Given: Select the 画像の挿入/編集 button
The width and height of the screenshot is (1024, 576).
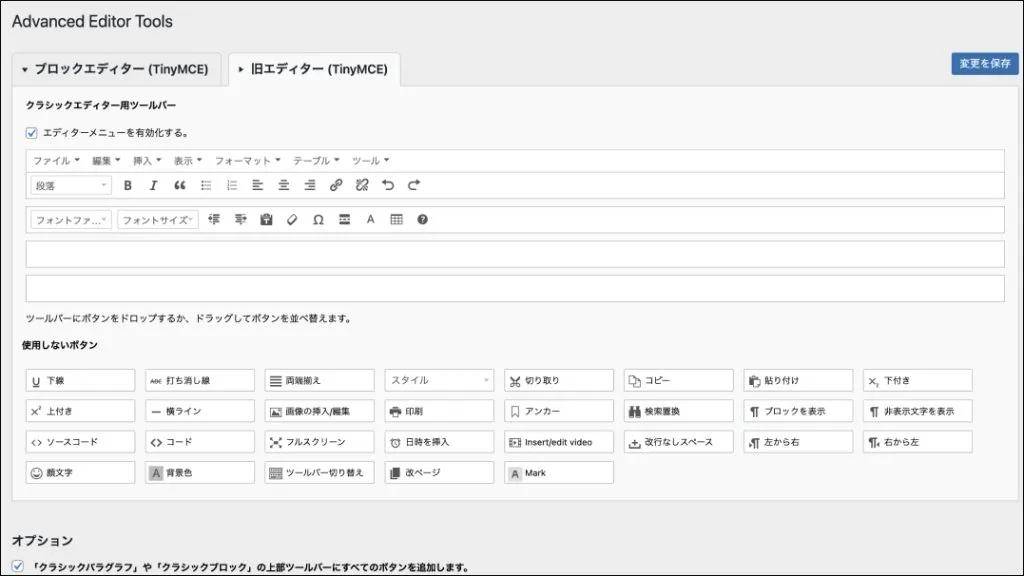Looking at the screenshot, I should pyautogui.click(x=319, y=411).
